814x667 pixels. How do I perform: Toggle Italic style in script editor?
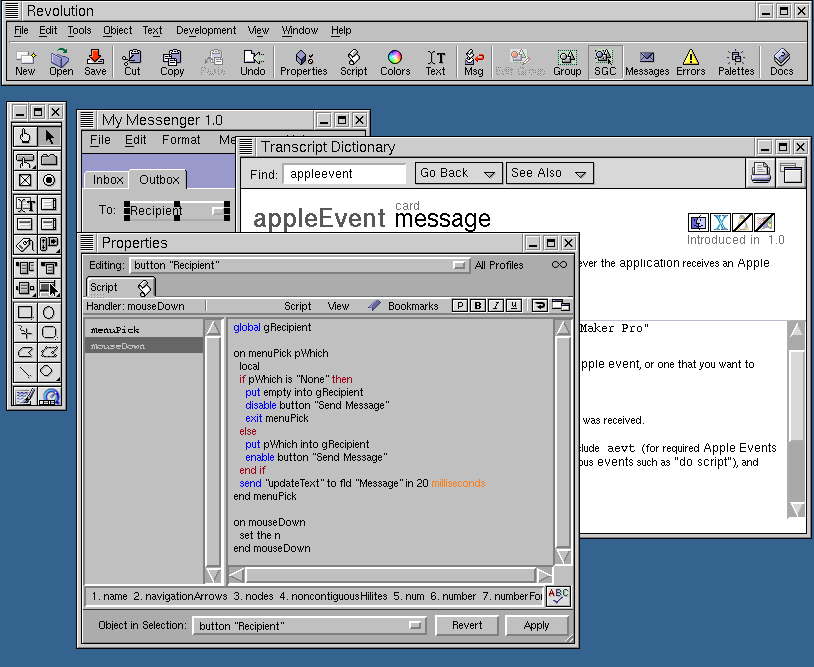pyautogui.click(x=496, y=306)
